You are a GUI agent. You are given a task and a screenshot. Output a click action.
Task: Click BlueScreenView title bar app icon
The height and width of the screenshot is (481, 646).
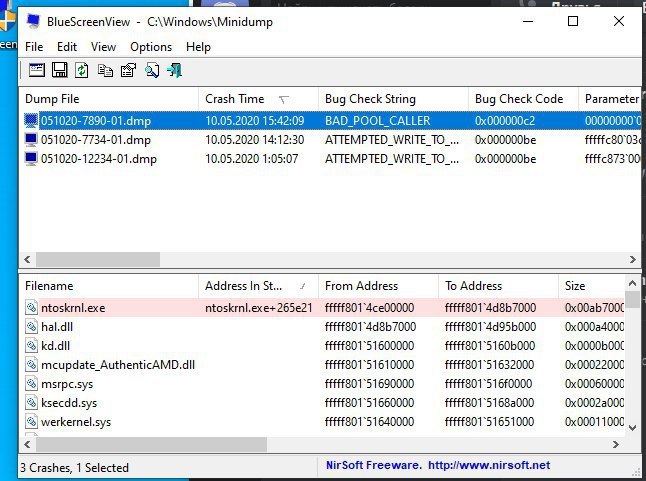pyautogui.click(x=33, y=21)
